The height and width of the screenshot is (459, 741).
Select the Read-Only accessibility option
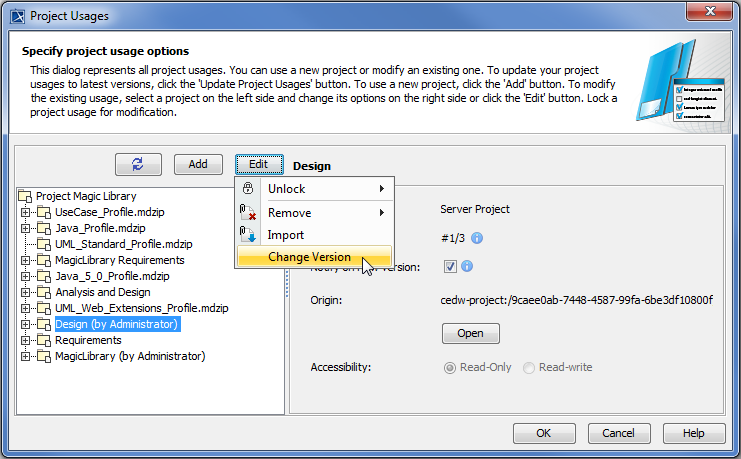pos(449,367)
